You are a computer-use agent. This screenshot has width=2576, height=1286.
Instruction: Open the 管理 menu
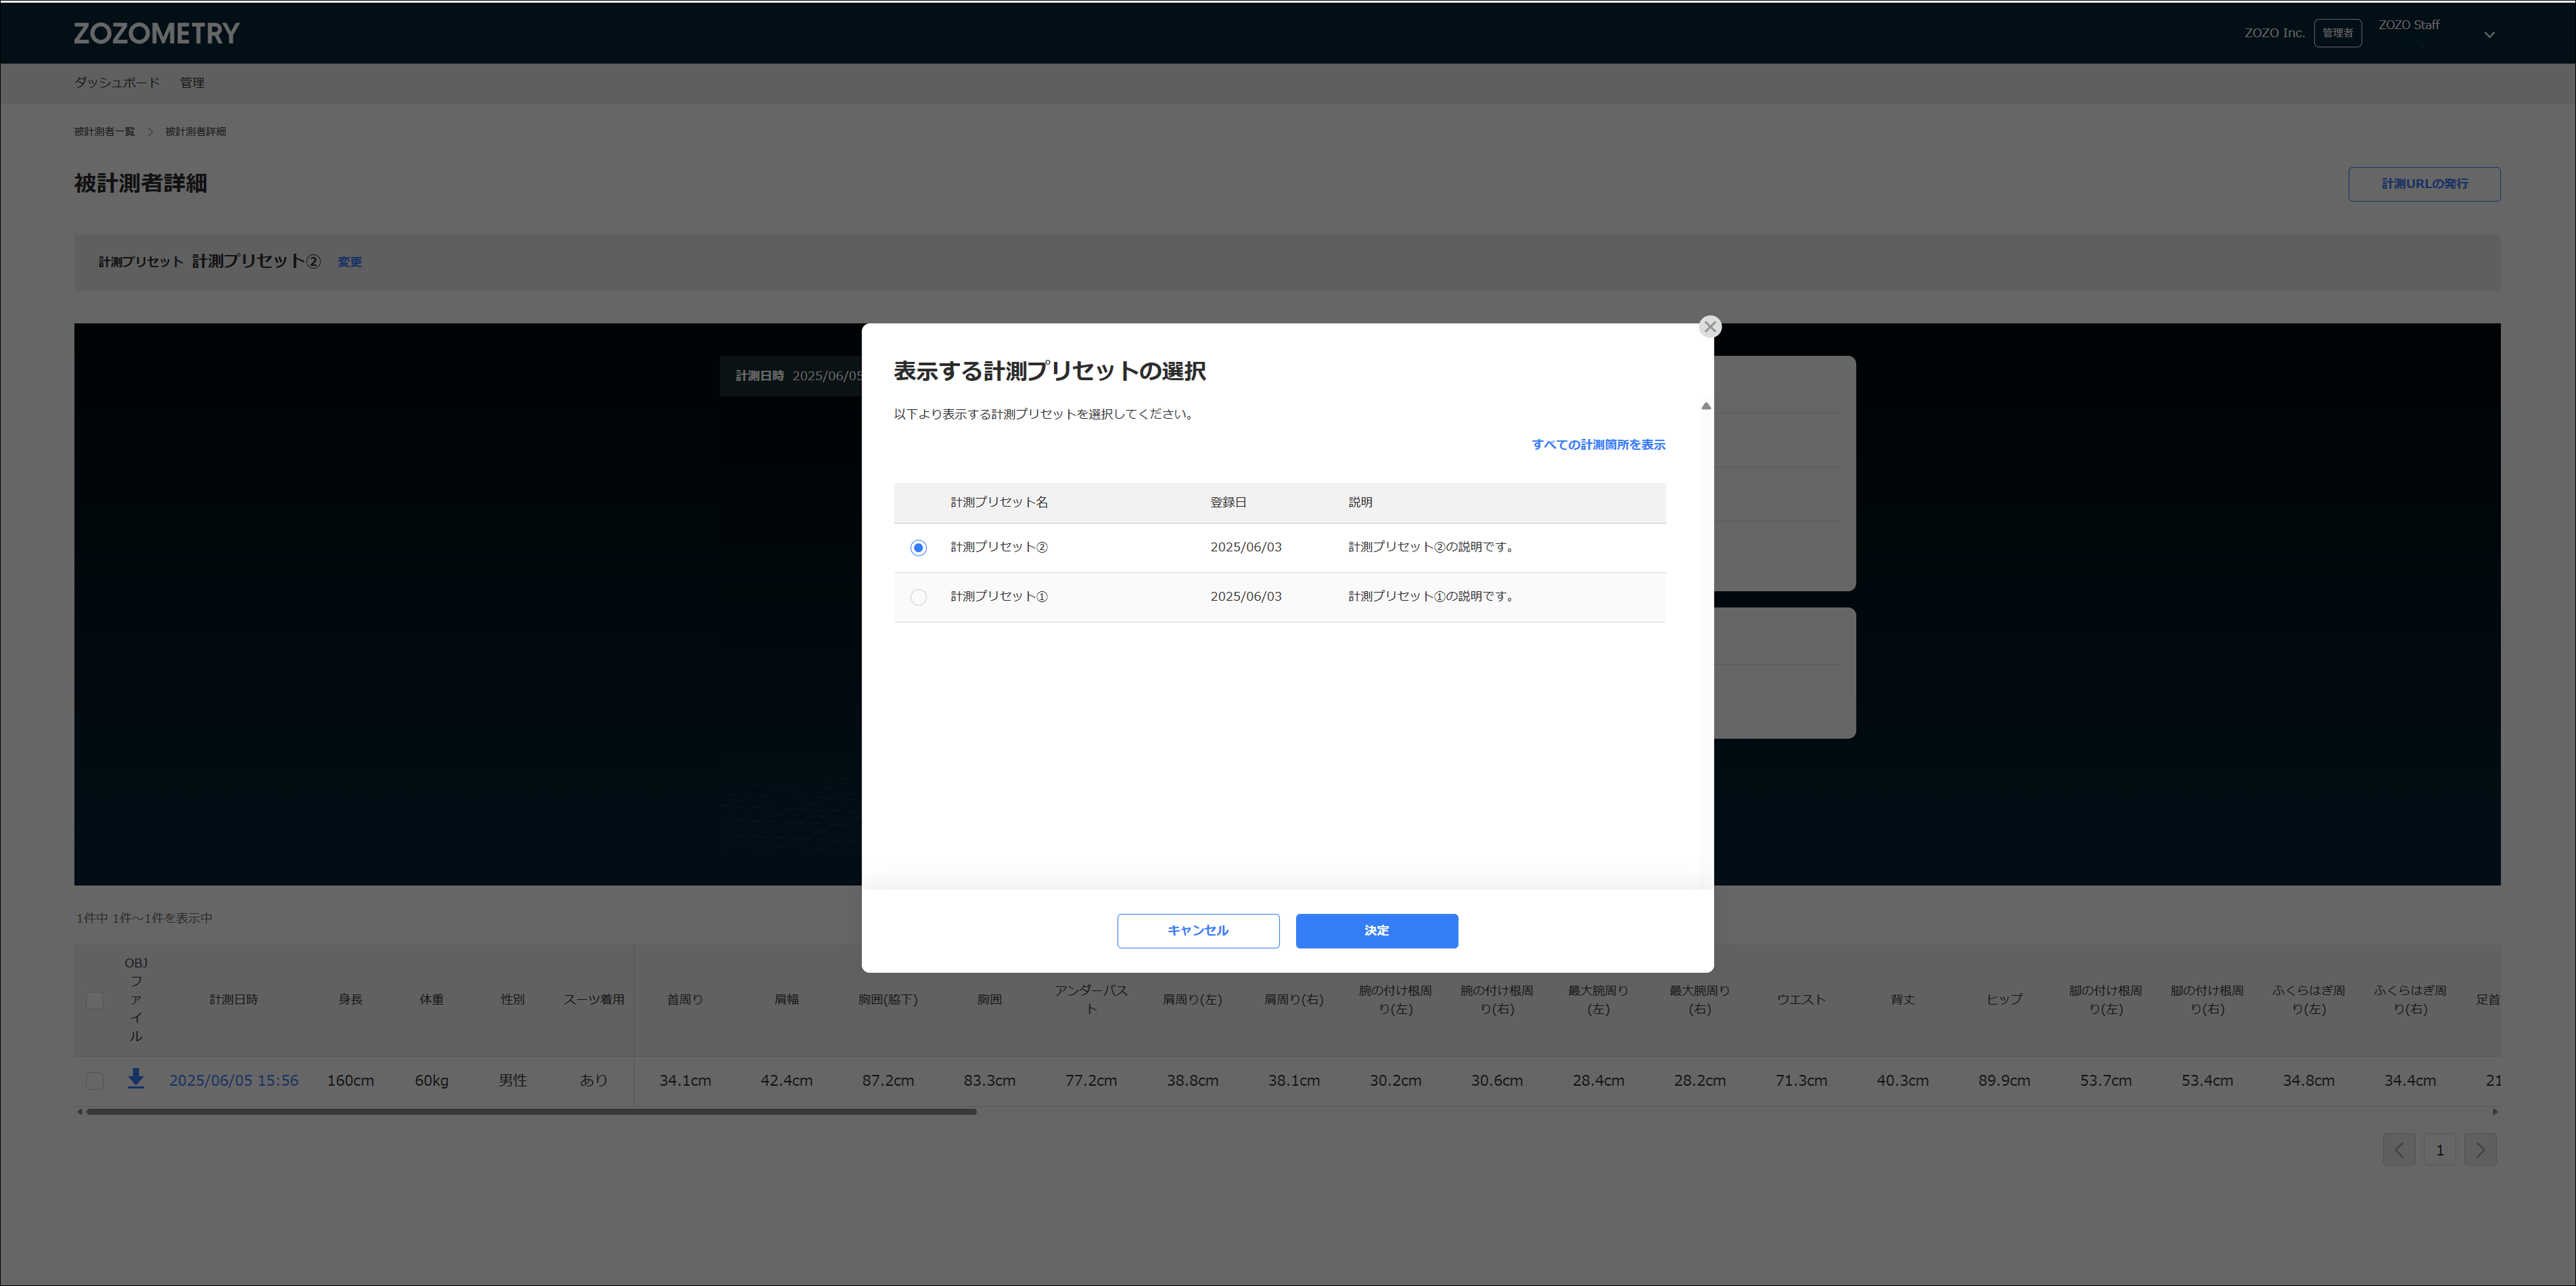point(192,83)
